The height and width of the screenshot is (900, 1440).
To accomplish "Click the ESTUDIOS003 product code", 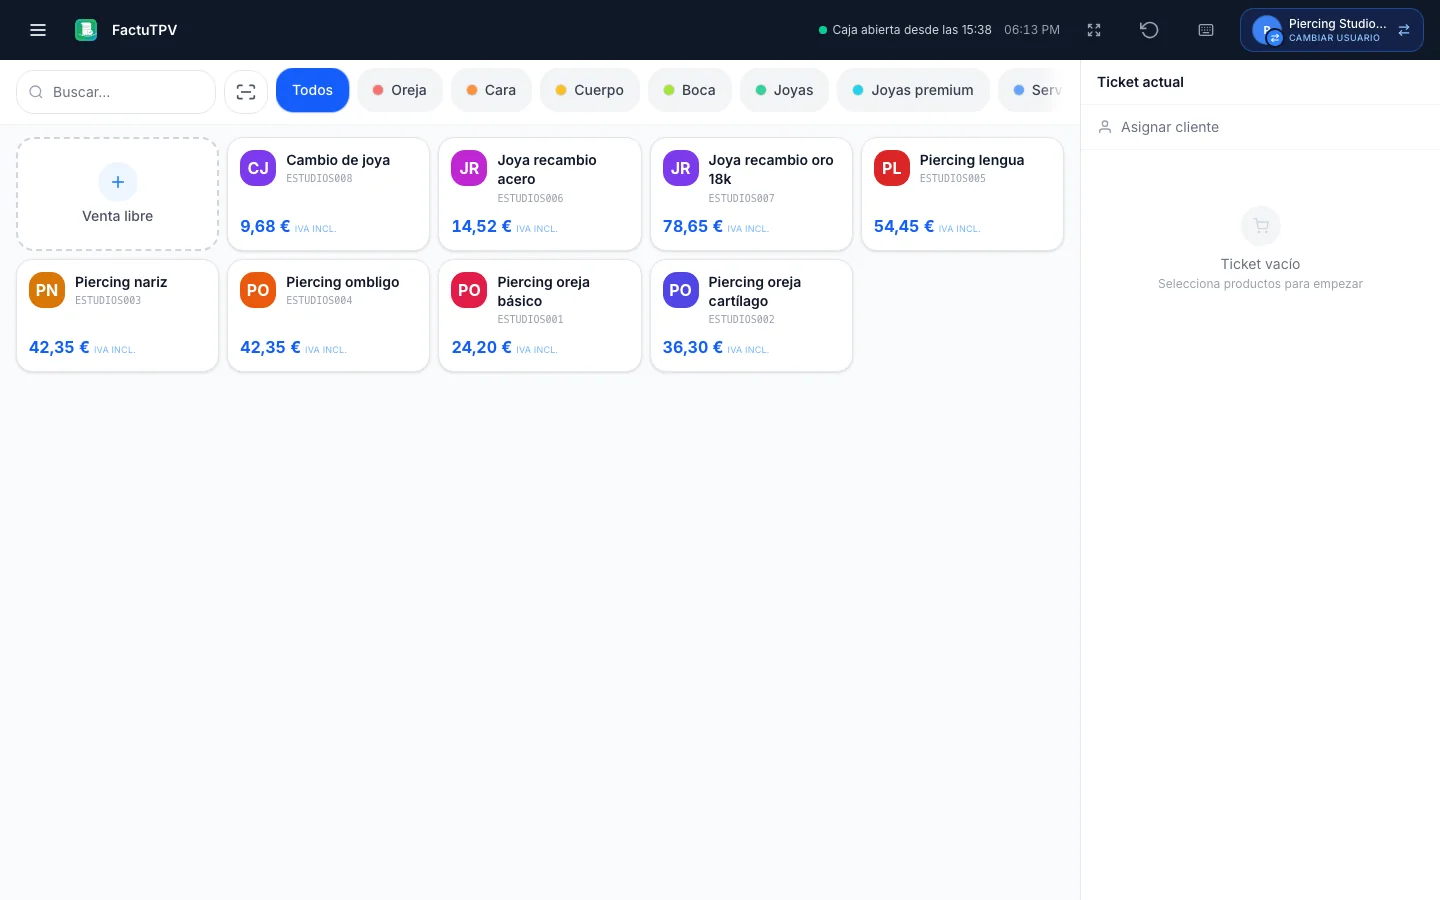I will tap(108, 300).
